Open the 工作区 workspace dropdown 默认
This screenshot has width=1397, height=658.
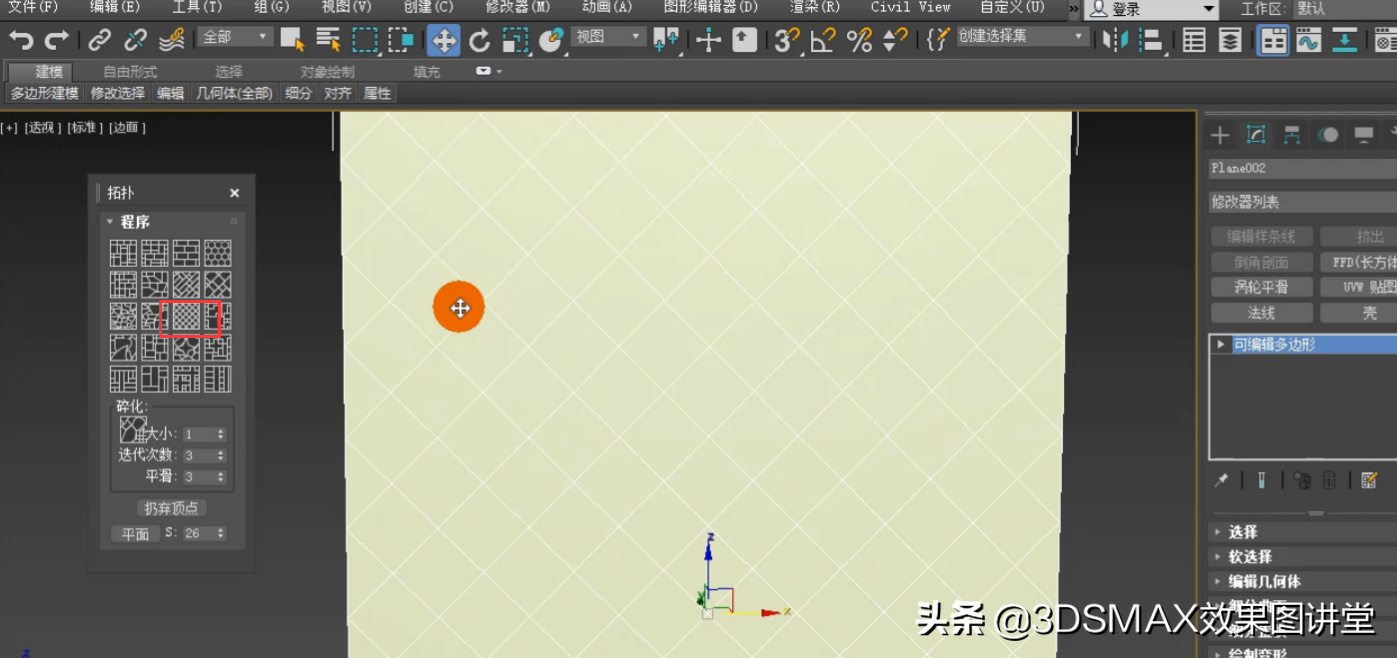point(1345,9)
